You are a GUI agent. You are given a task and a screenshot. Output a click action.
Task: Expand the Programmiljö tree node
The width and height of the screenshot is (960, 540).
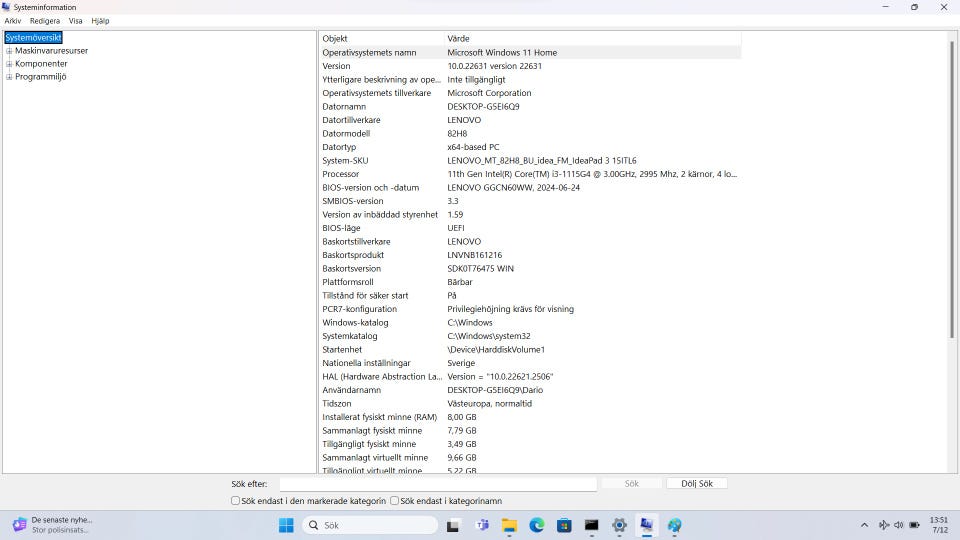[9, 77]
